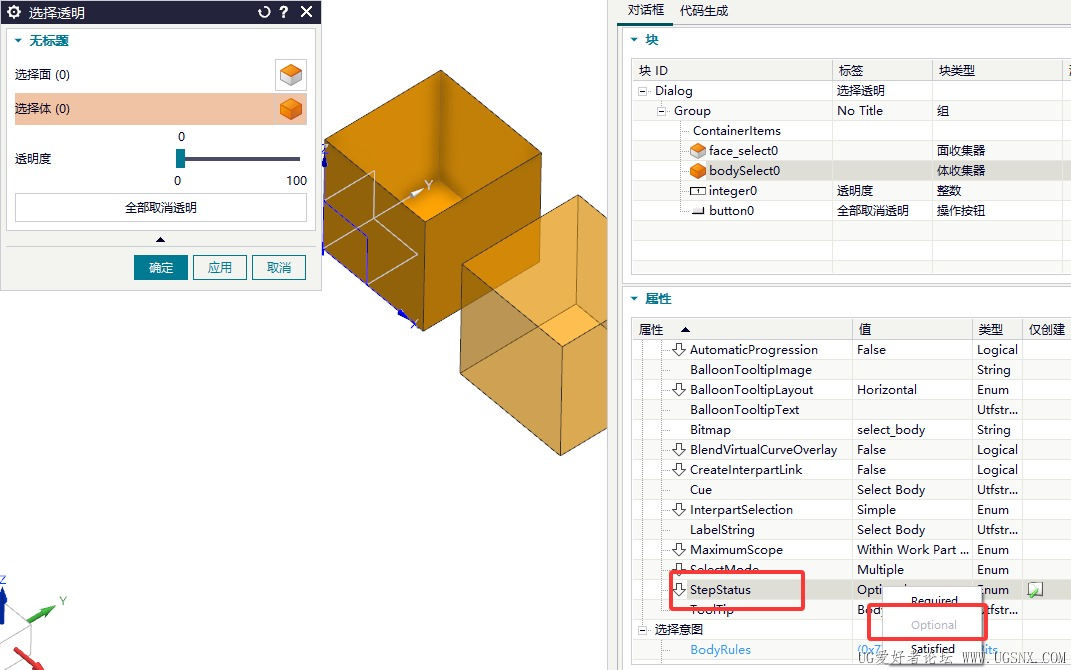Screen dimensions: 1071x670
Task: Click the MaximumScope arrow icon
Action: (678, 549)
